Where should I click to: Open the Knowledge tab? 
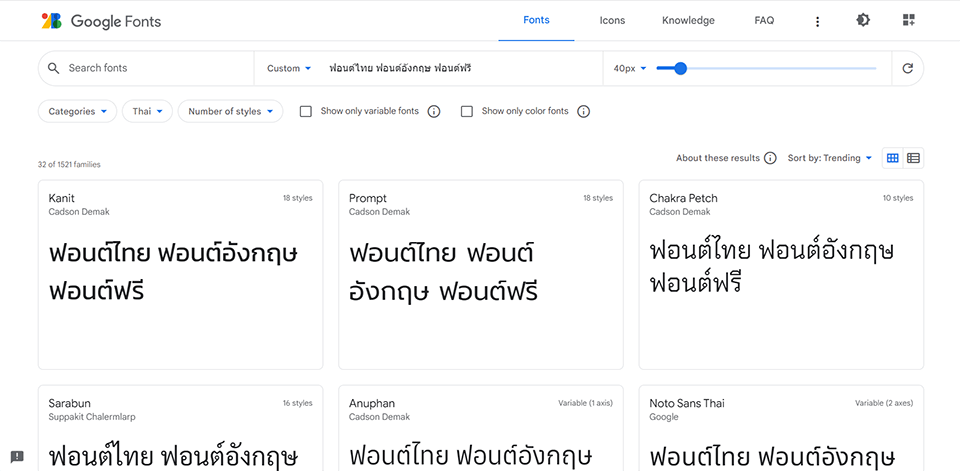point(688,20)
